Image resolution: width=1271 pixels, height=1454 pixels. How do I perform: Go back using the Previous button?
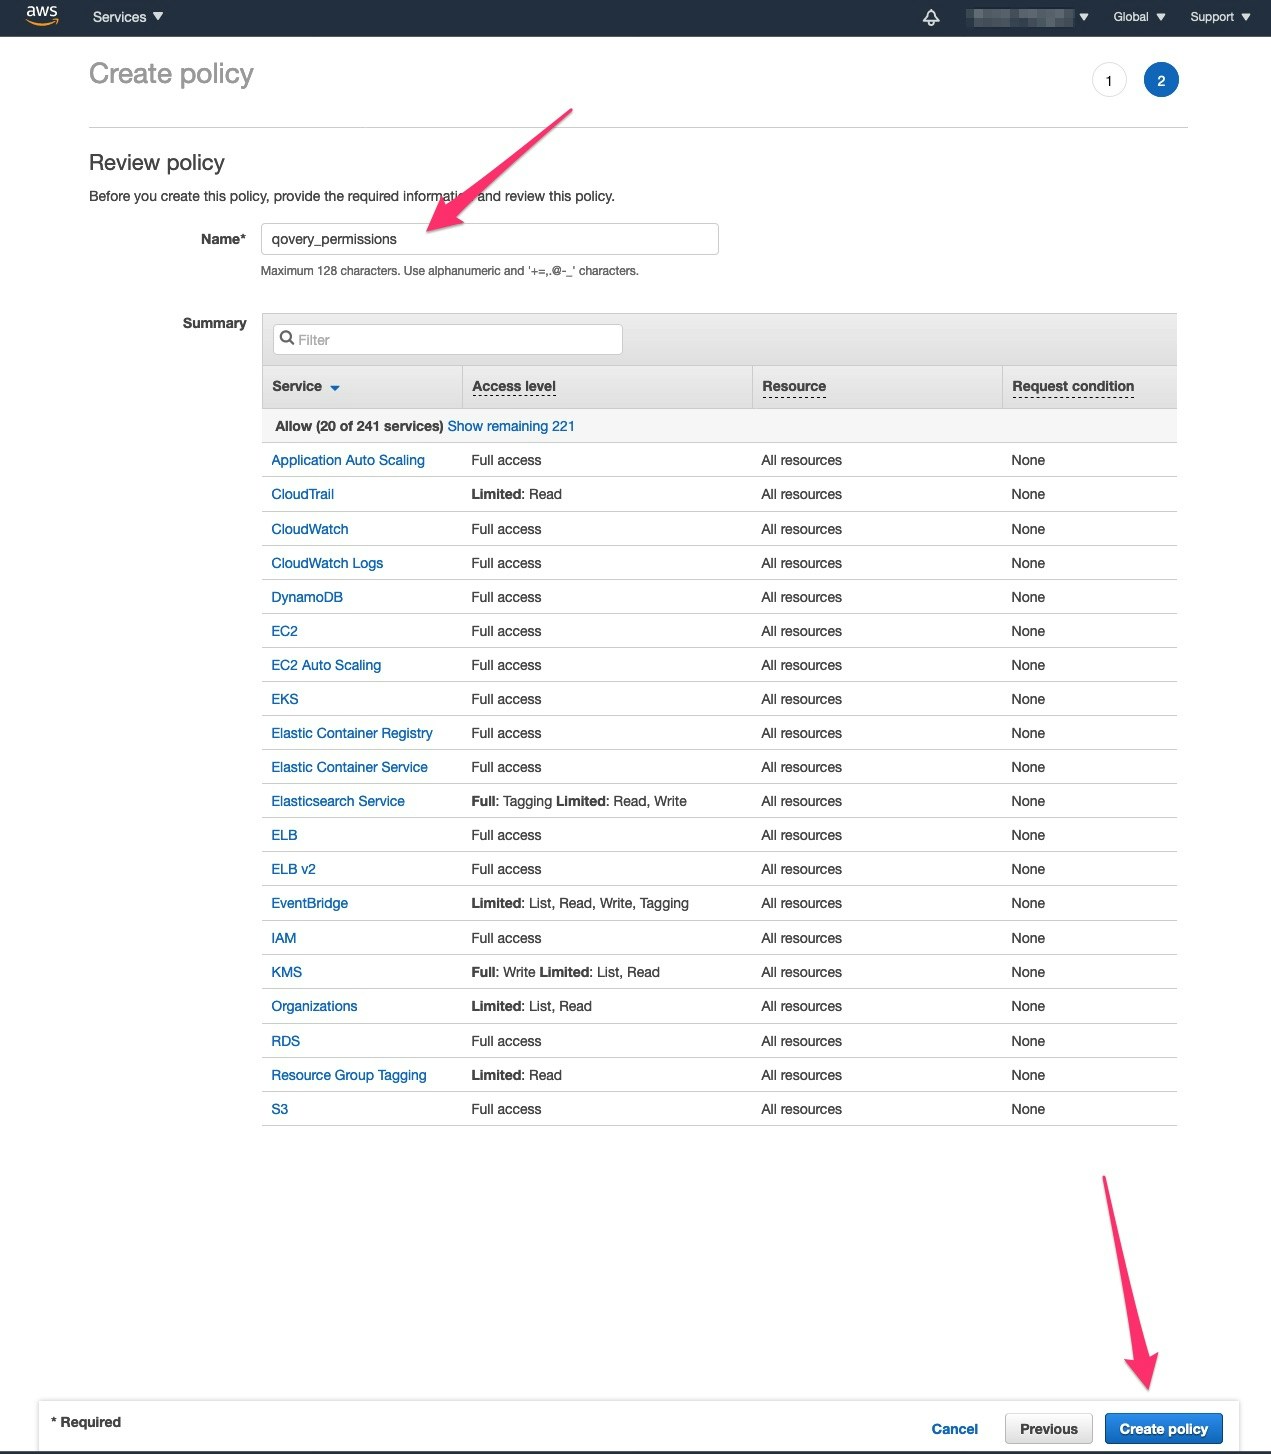tap(1047, 1428)
